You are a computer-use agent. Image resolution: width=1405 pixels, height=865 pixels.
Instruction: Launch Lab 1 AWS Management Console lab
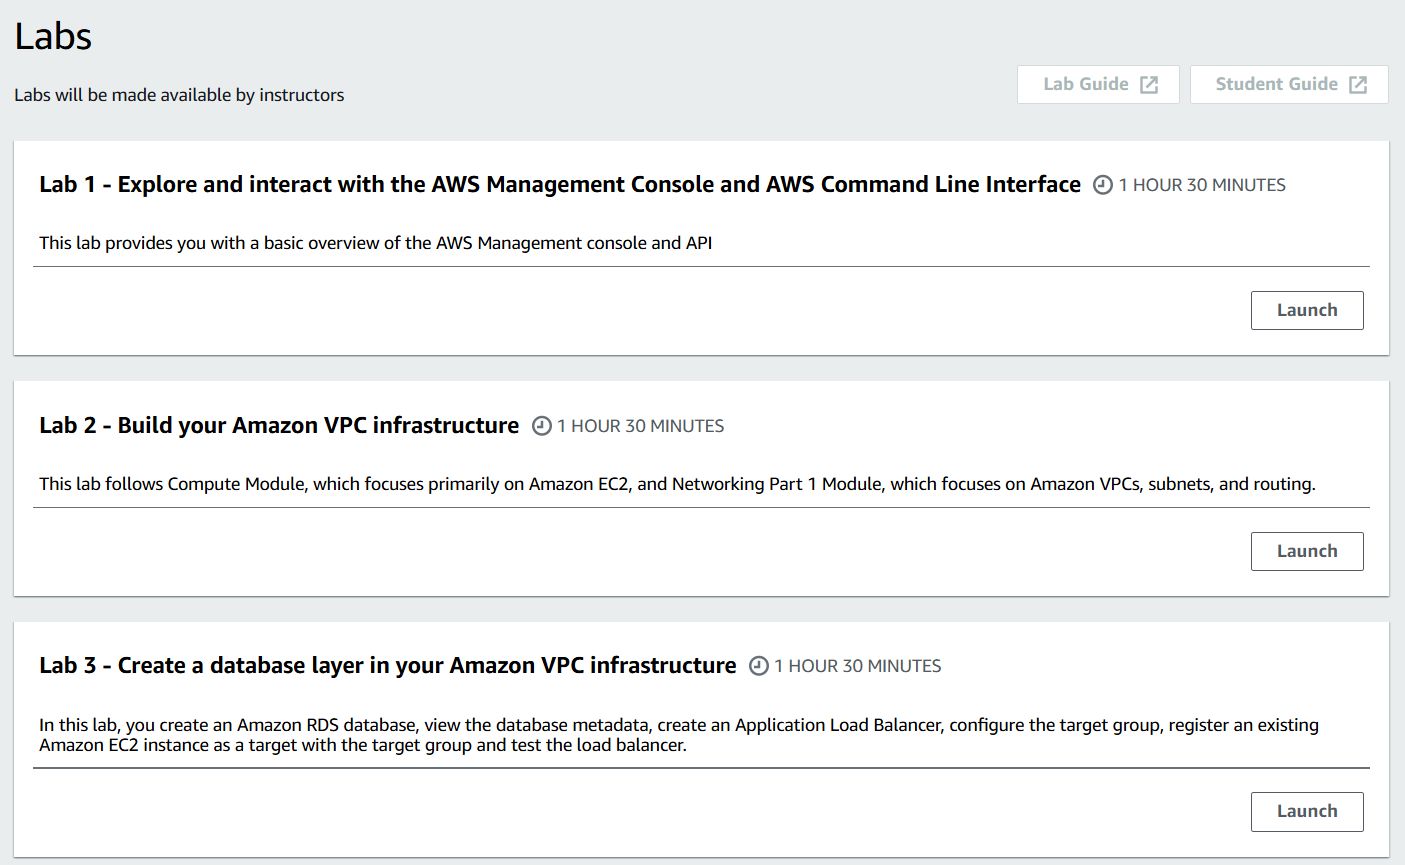pos(1307,310)
